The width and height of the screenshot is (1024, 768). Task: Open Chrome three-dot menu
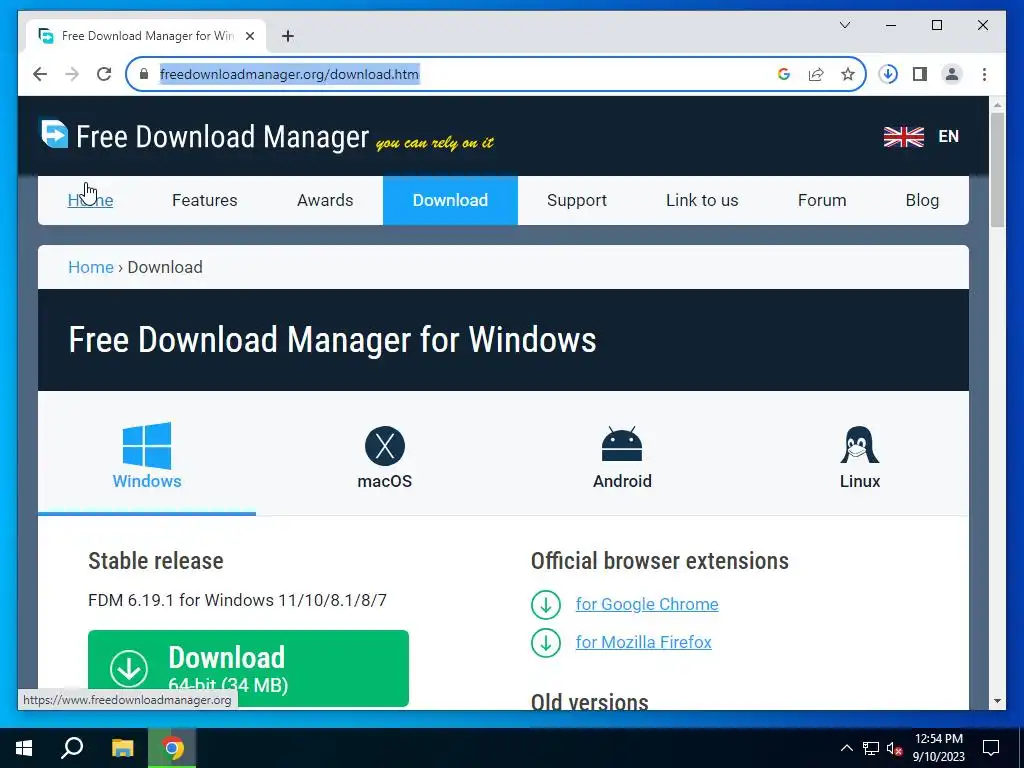tap(984, 74)
